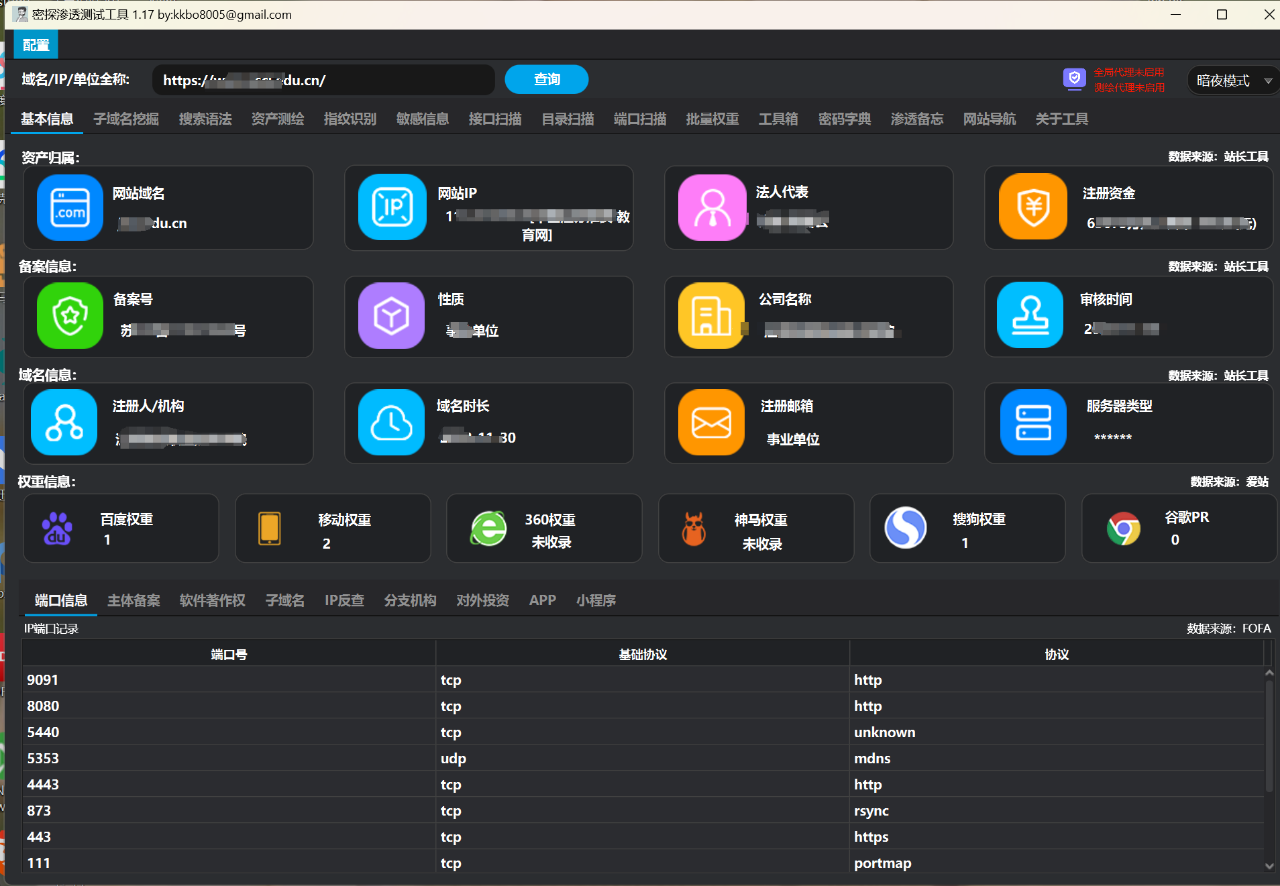Click the mobile weight phone icon
This screenshot has height=886, width=1280.
[x=269, y=528]
